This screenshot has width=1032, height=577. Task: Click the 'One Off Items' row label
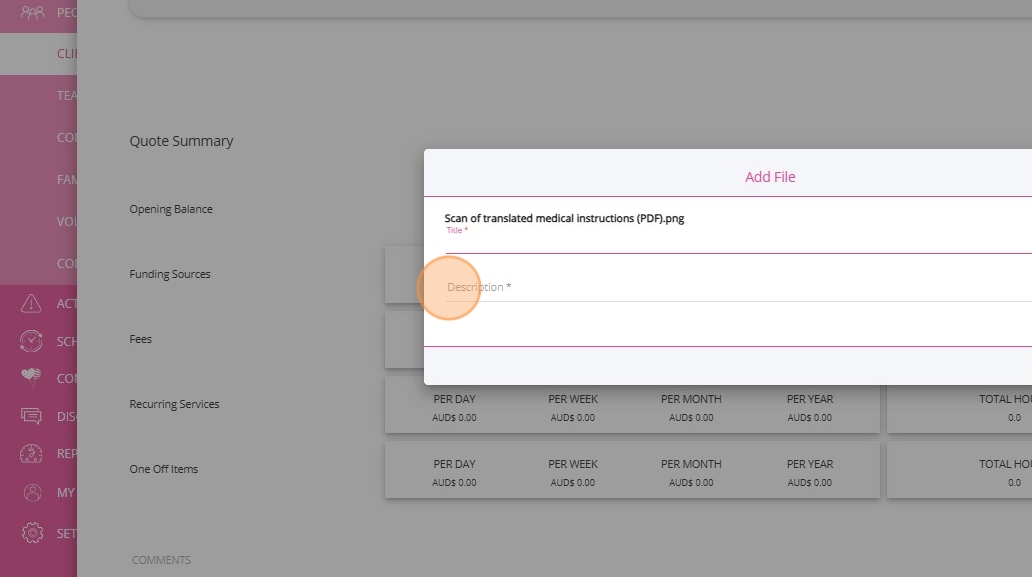click(x=164, y=469)
